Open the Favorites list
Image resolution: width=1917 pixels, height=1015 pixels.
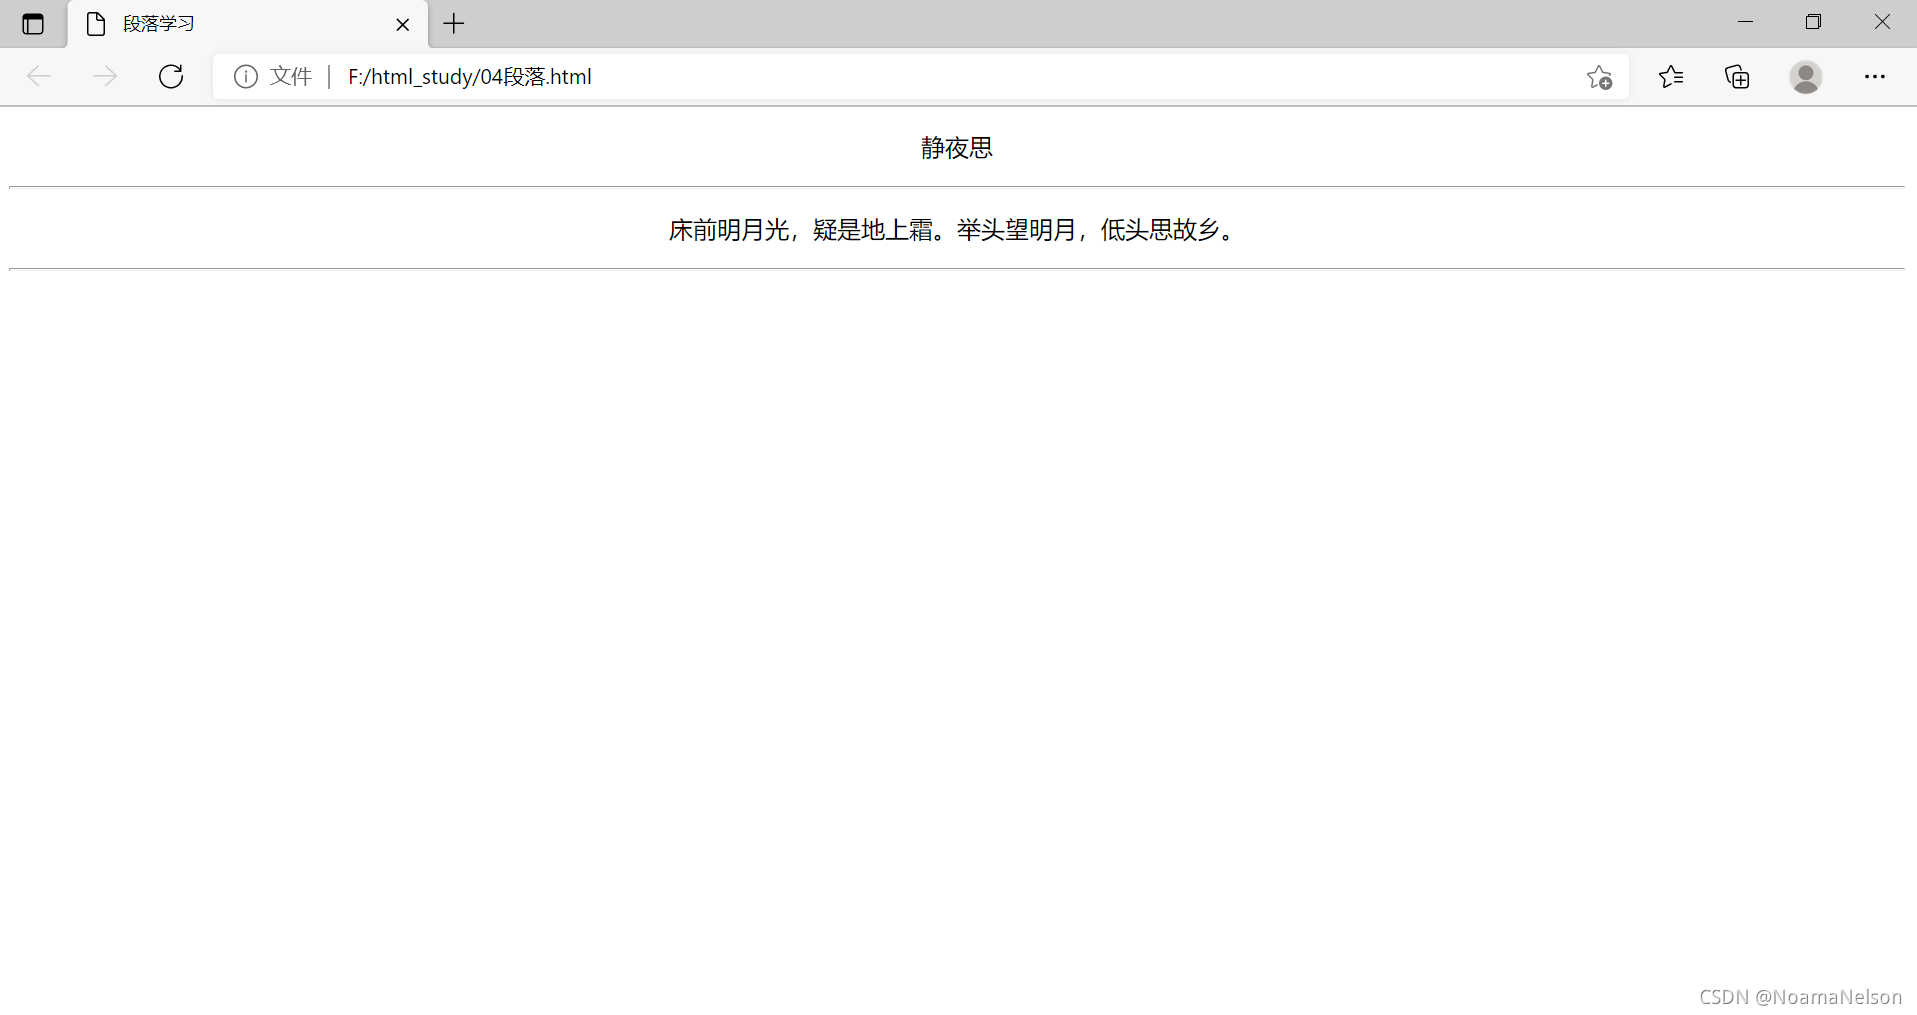tap(1670, 77)
